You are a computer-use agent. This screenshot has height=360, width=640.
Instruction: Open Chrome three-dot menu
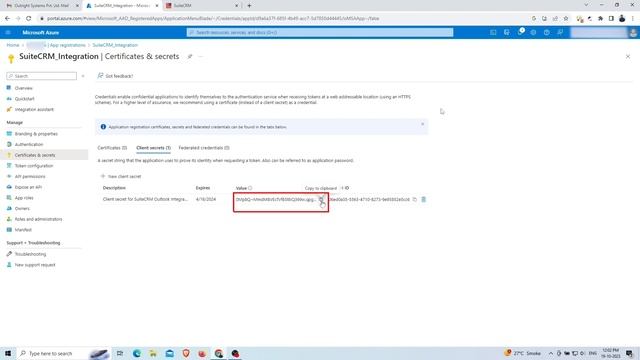point(633,18)
